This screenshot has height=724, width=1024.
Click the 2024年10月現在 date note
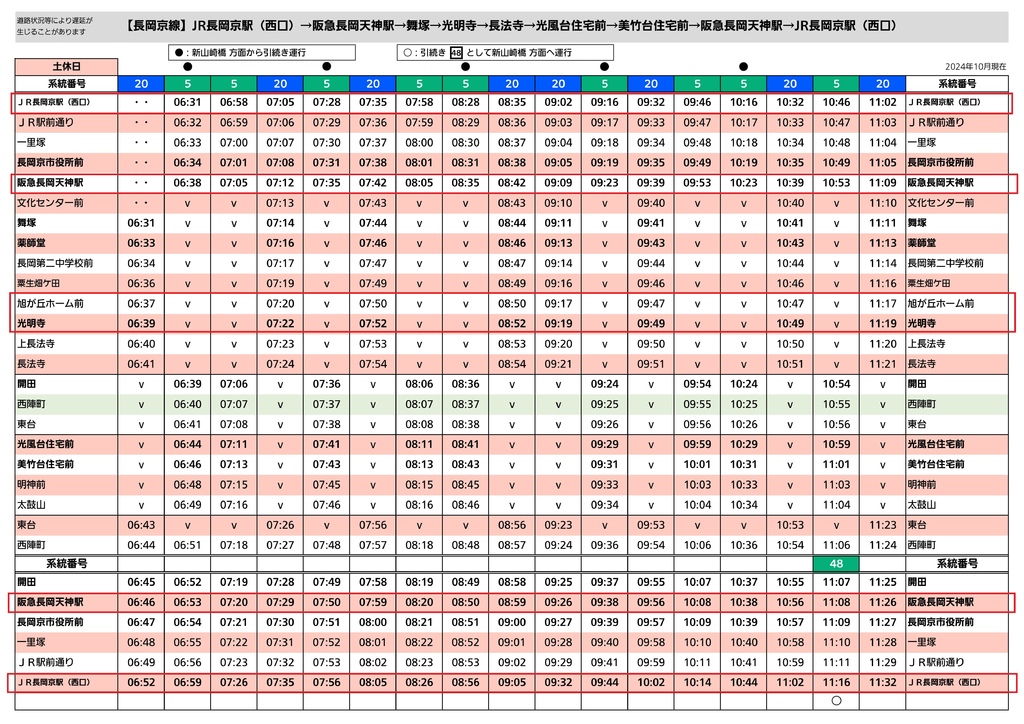click(x=976, y=67)
